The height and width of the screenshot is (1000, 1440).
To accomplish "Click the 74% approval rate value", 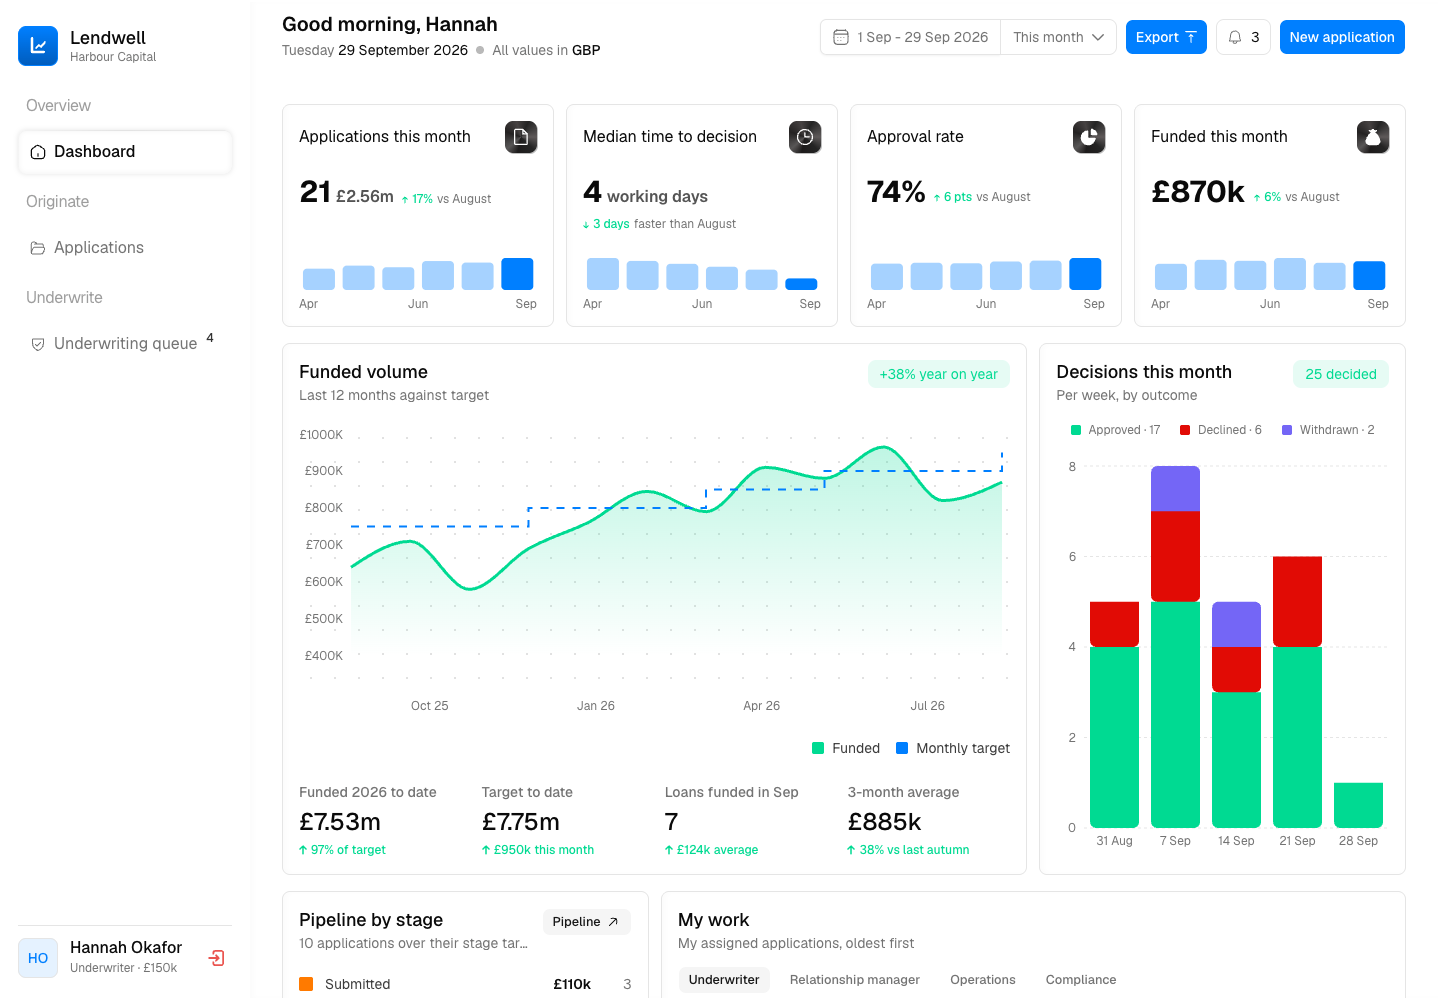I will click(x=896, y=191).
